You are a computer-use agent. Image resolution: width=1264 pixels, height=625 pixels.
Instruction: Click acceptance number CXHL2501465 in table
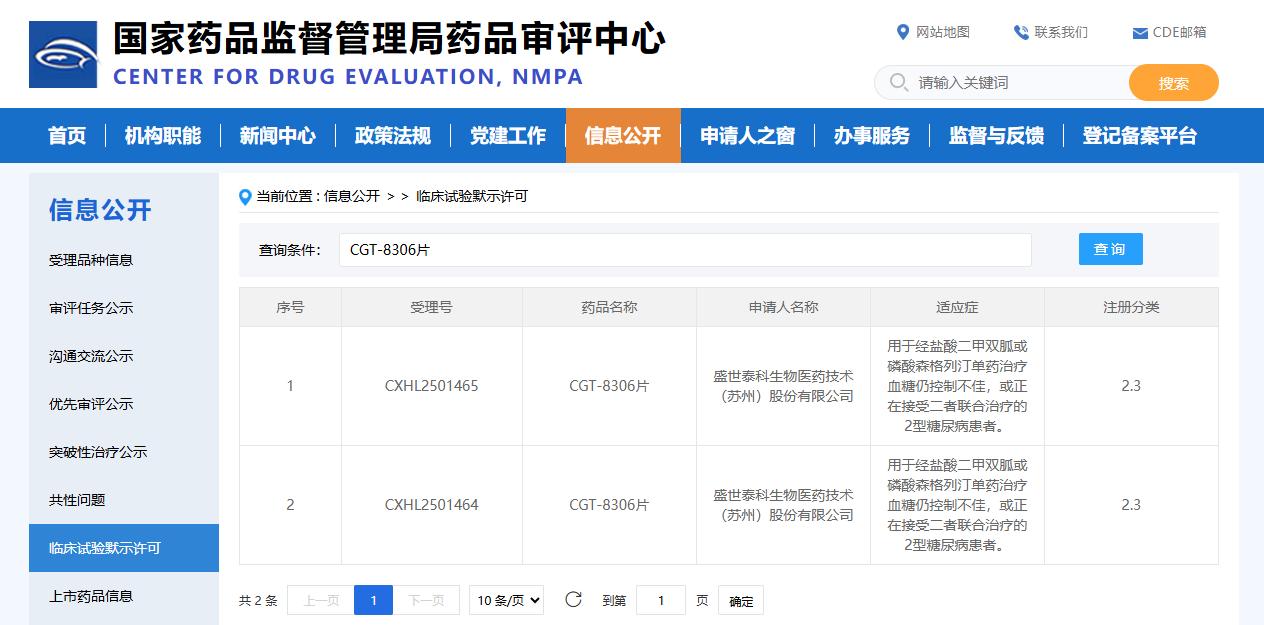coord(431,386)
